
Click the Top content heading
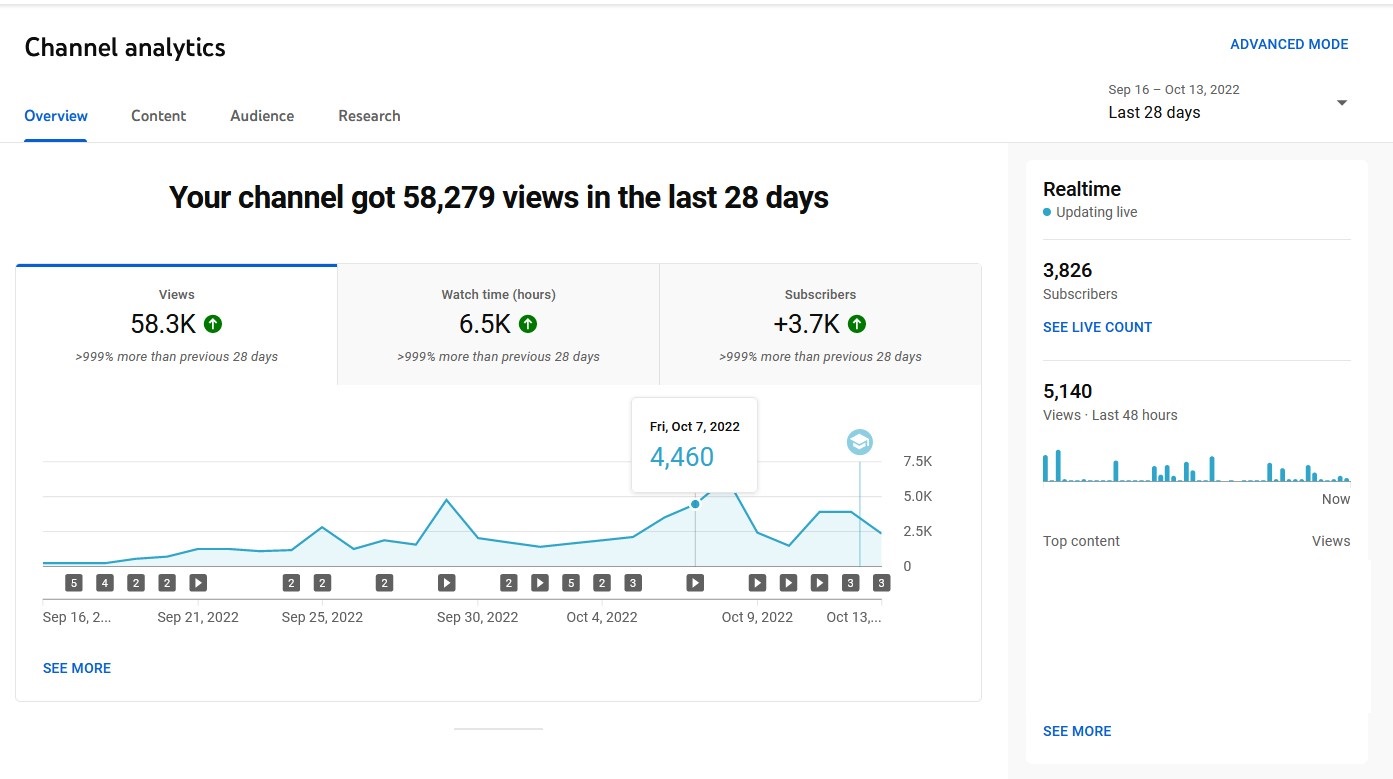(x=1081, y=541)
